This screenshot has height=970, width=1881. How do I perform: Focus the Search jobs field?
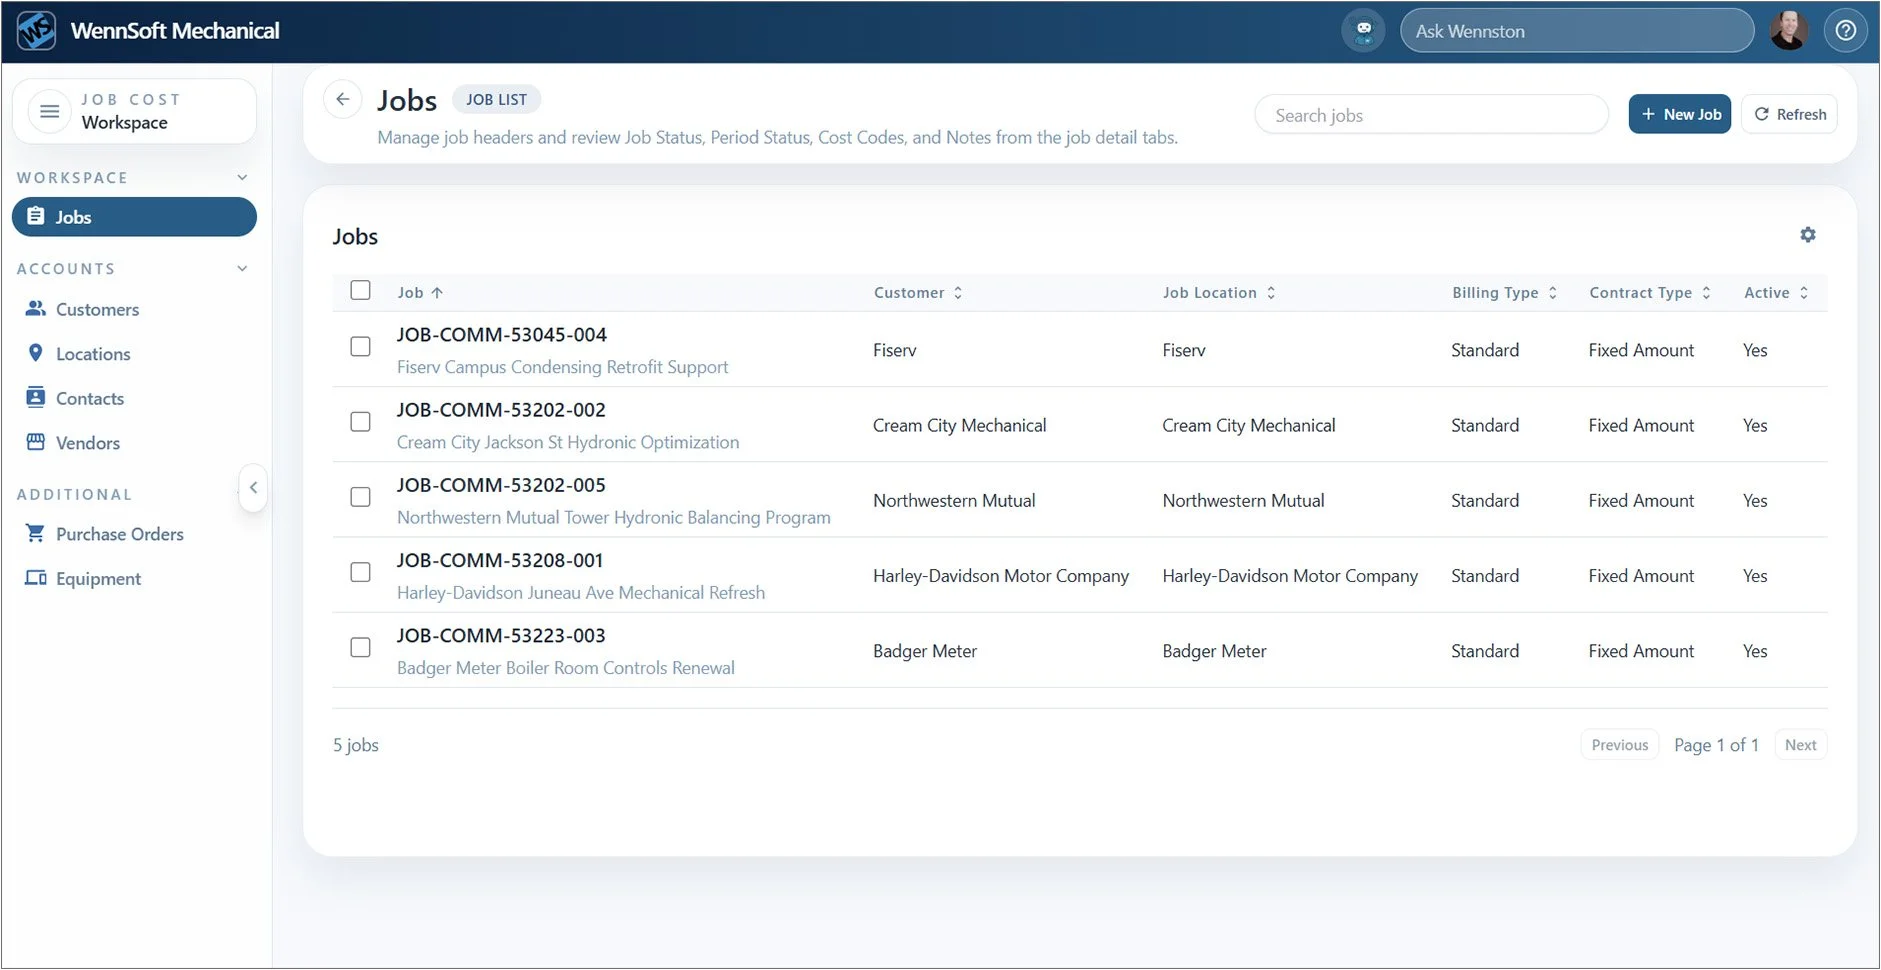(x=1432, y=115)
